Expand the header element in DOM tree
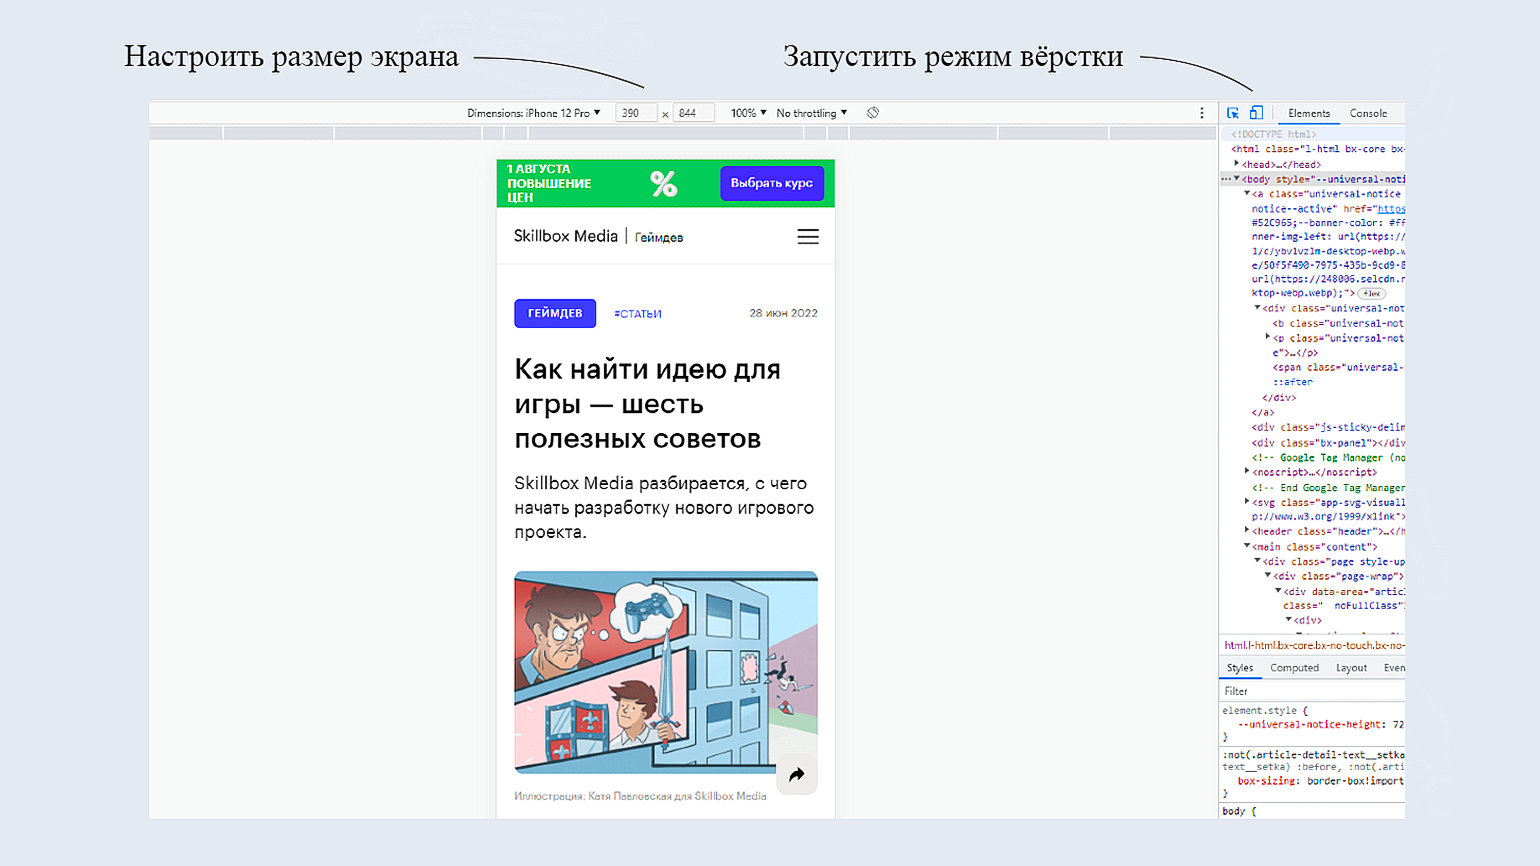Viewport: 1540px width, 866px height. pyautogui.click(x=1247, y=531)
